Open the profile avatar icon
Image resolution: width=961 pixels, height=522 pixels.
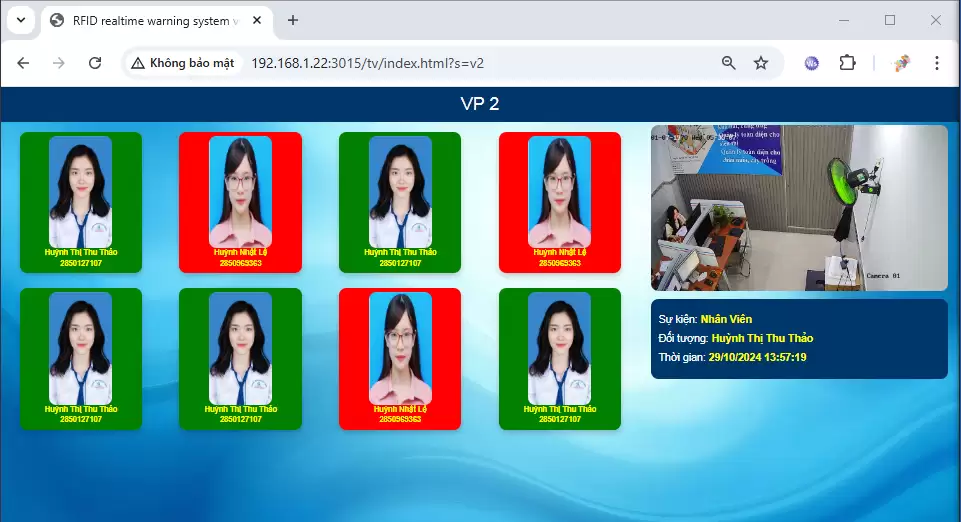point(902,63)
